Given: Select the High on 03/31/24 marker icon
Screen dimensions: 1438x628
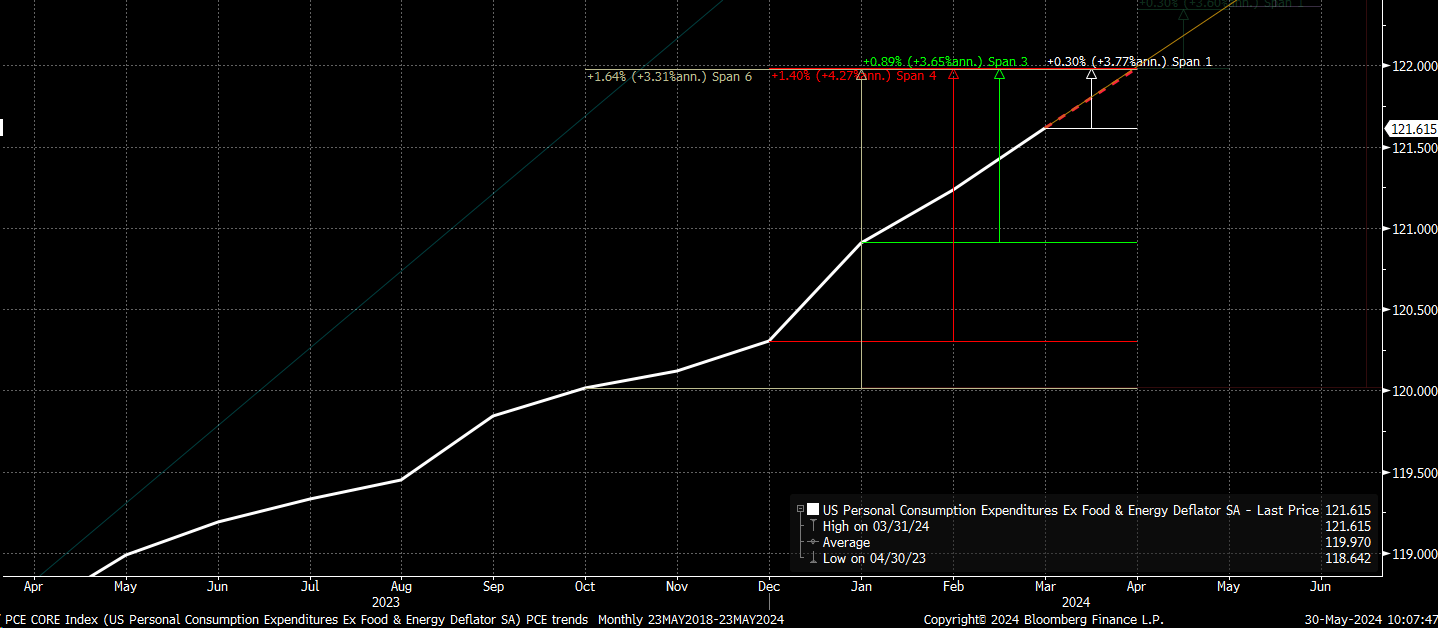Looking at the screenshot, I should [x=812, y=526].
